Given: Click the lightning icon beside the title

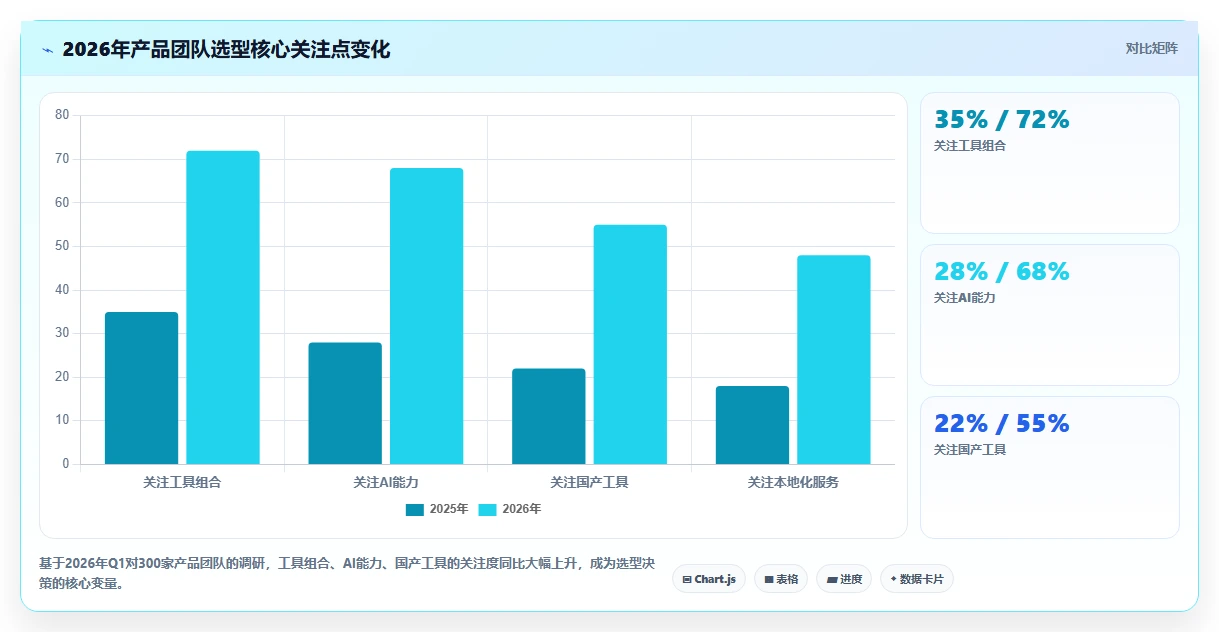Looking at the screenshot, I should point(48,49).
